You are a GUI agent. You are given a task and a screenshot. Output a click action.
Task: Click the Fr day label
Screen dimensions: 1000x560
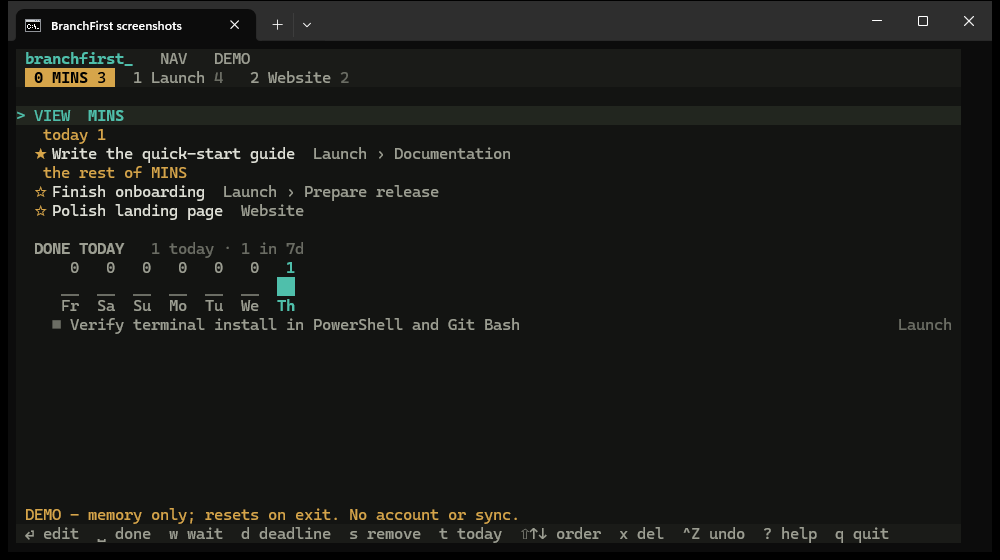70,306
